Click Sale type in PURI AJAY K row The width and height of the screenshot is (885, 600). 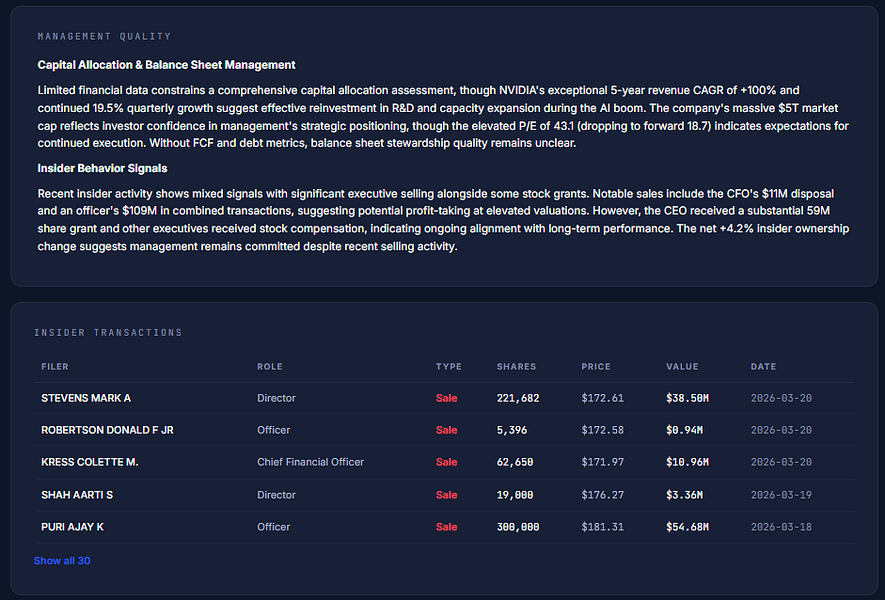(446, 527)
